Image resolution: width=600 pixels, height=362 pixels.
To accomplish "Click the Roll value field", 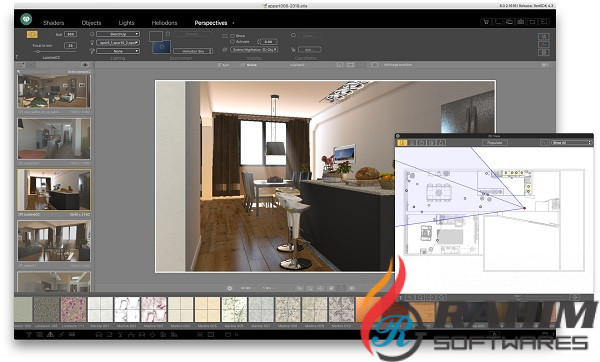I will point(70,34).
